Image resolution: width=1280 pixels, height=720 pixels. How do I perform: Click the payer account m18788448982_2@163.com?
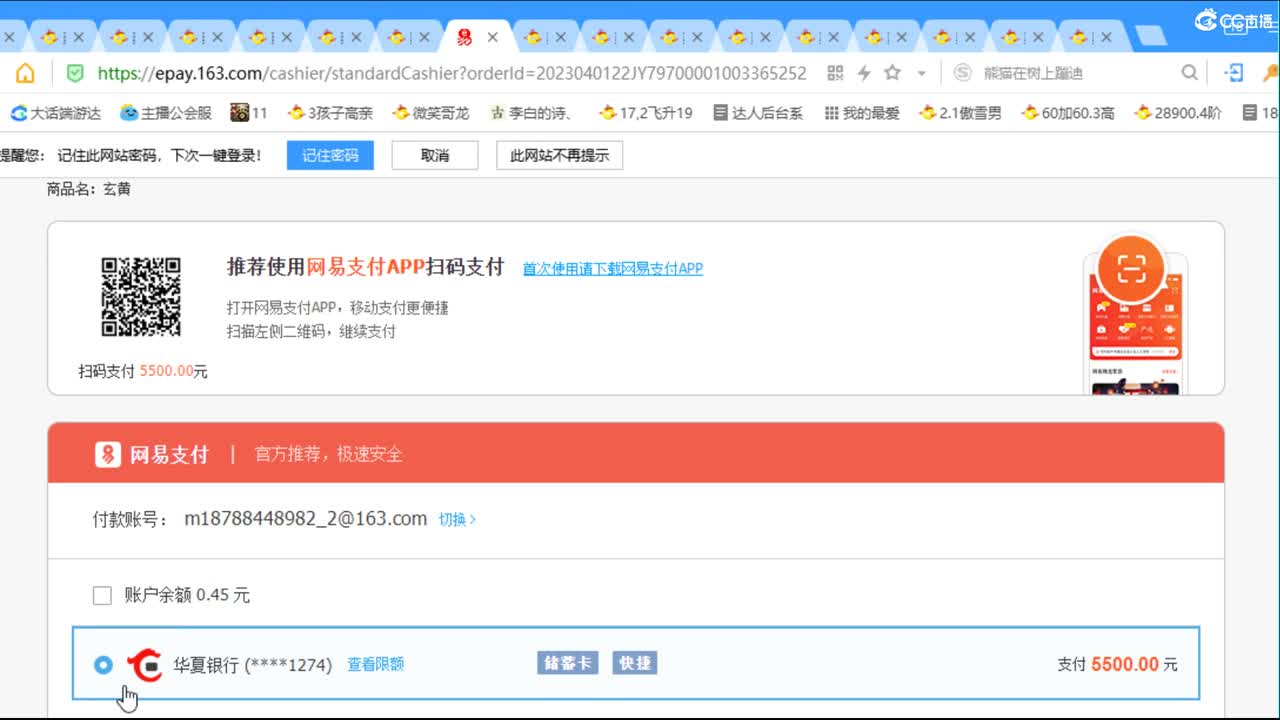(306, 519)
